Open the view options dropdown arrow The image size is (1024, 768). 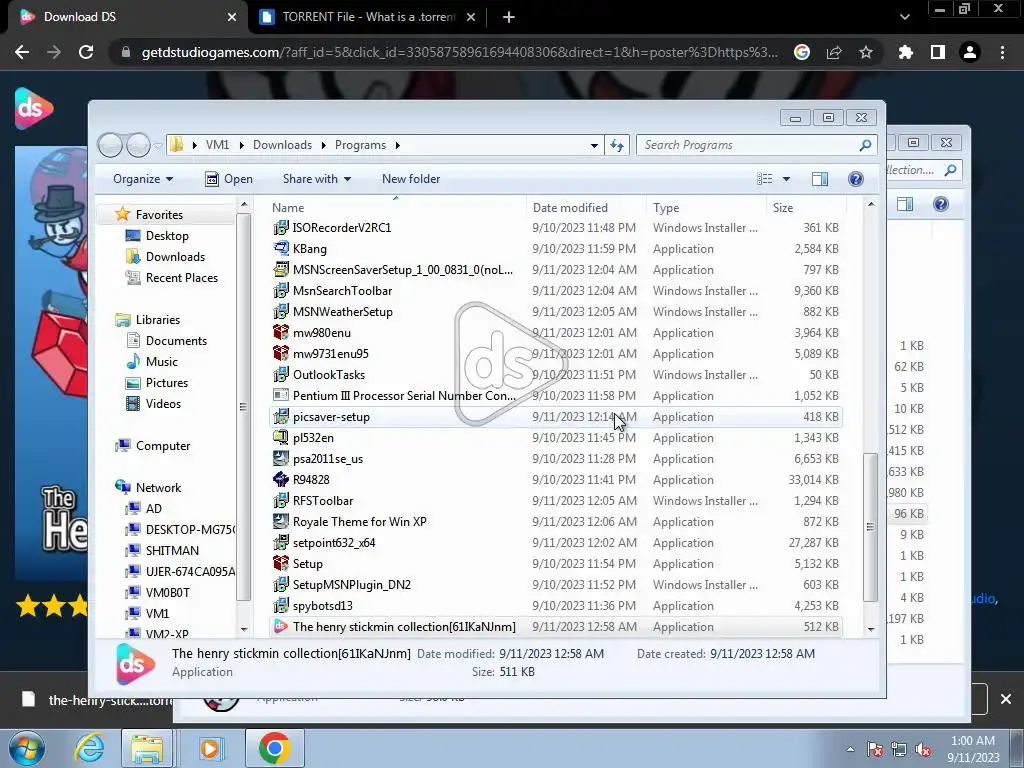786,179
